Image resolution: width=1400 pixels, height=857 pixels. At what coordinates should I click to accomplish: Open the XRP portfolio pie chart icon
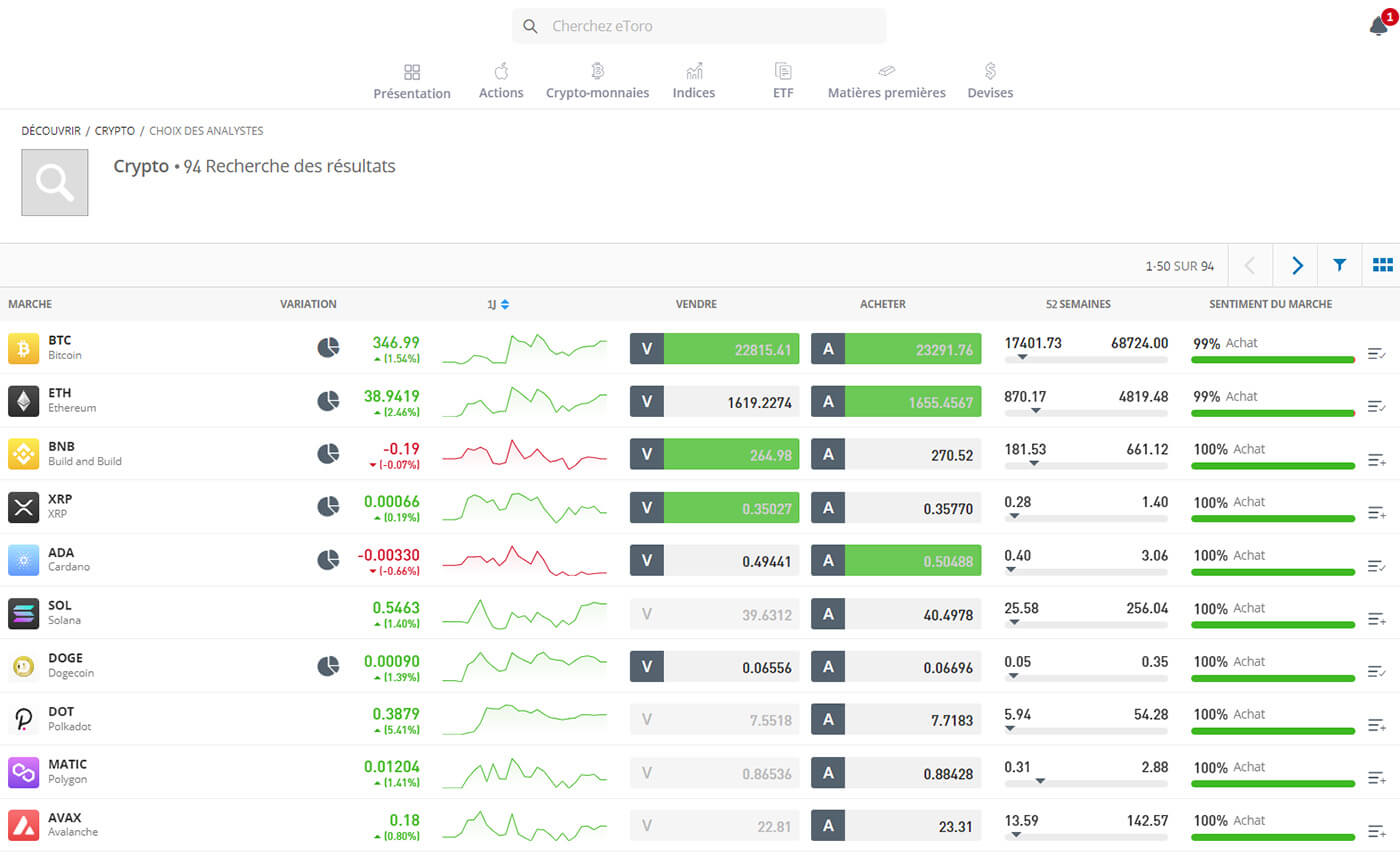328,507
